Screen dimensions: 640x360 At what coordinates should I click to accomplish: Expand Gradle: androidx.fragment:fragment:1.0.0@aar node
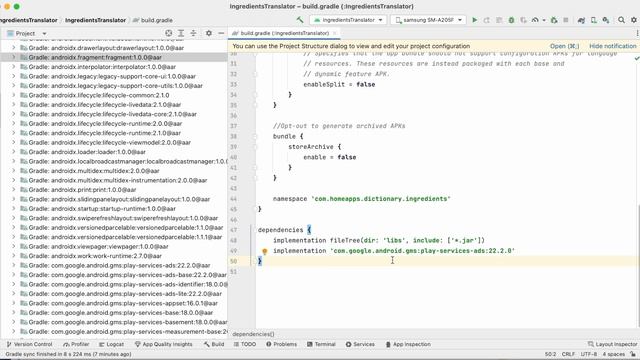[13, 57]
